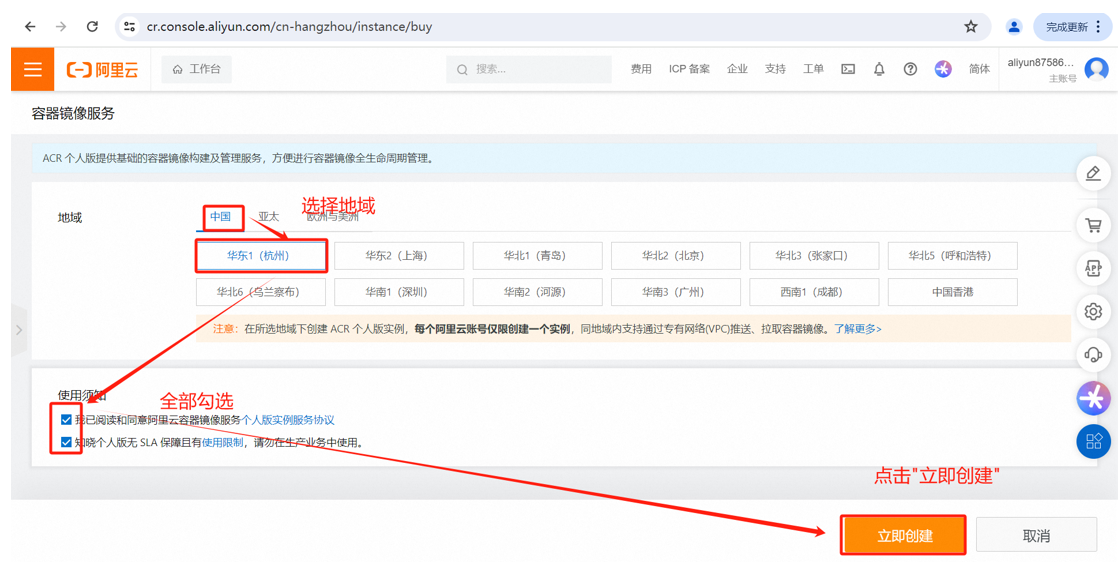Open the AI assistant icon in header
1119x563 pixels.
tap(943, 69)
